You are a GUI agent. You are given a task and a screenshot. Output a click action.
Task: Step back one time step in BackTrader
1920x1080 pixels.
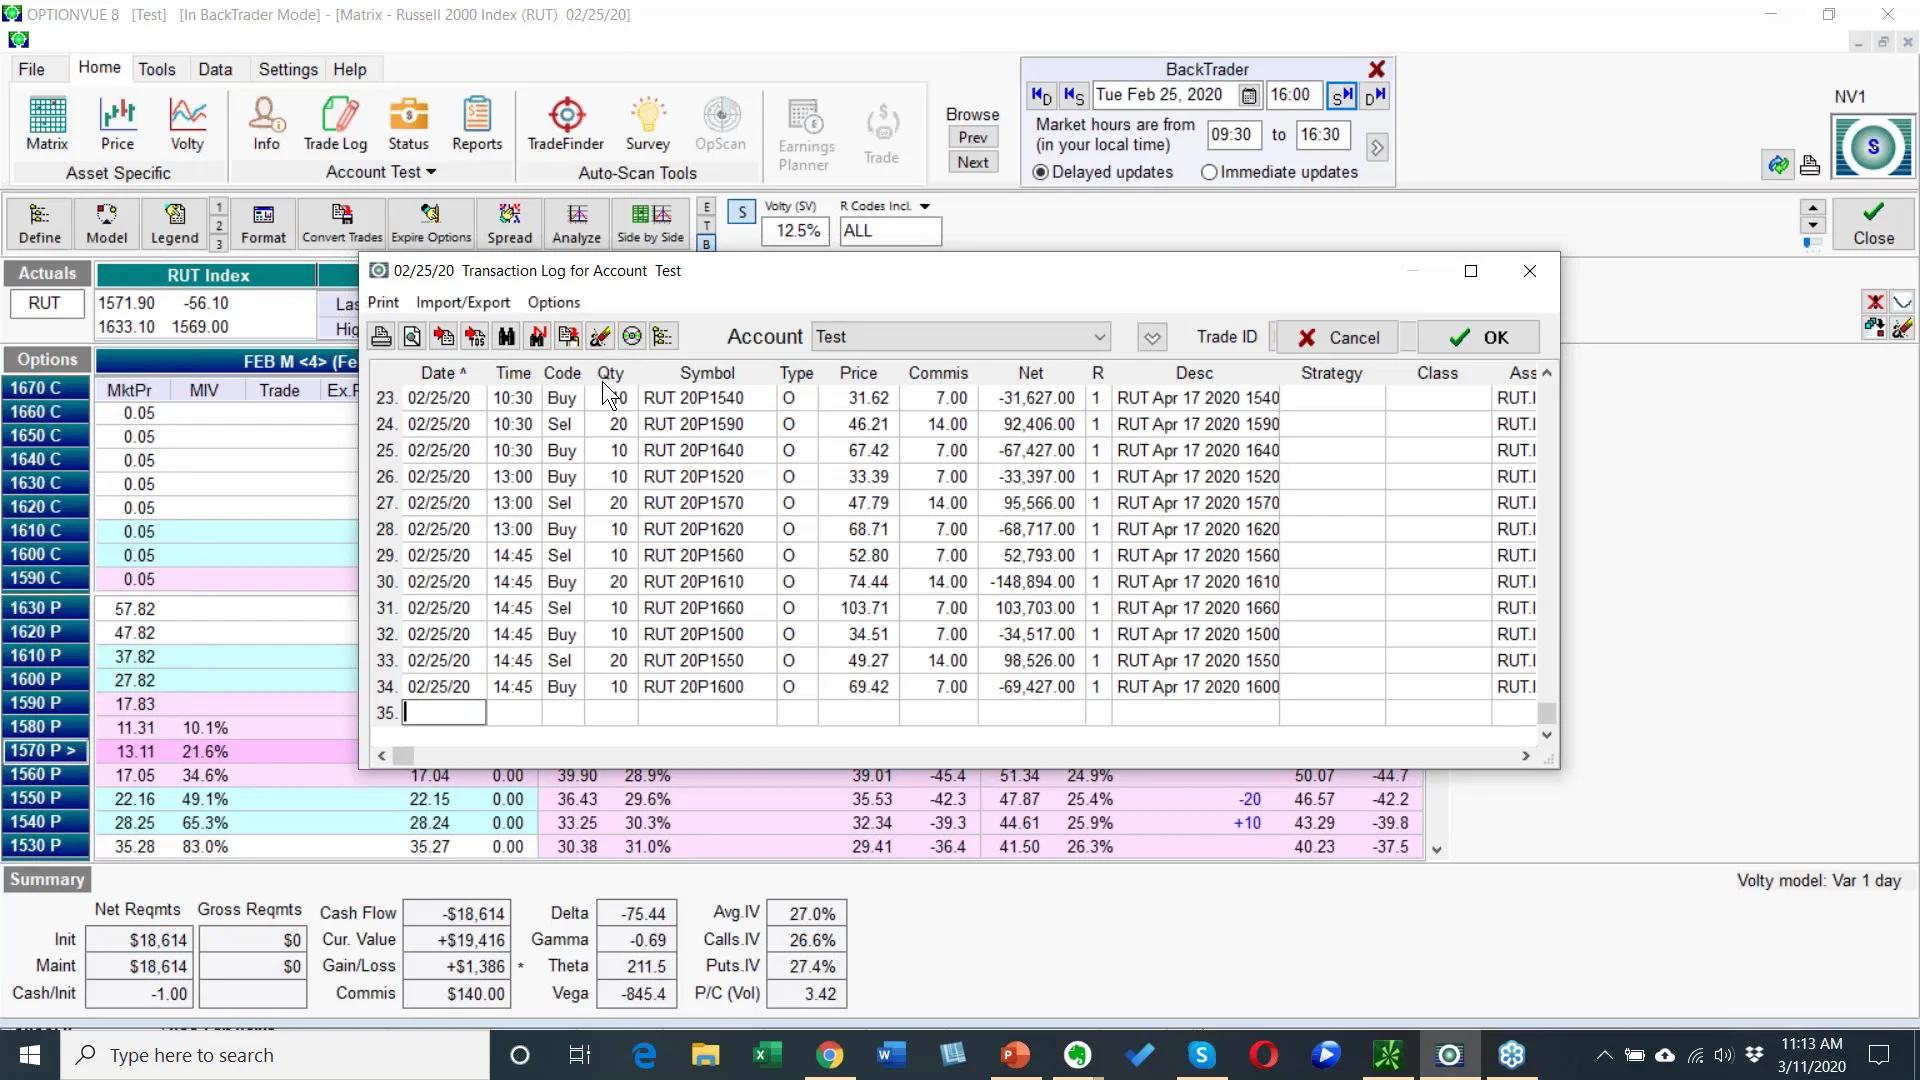[1073, 96]
